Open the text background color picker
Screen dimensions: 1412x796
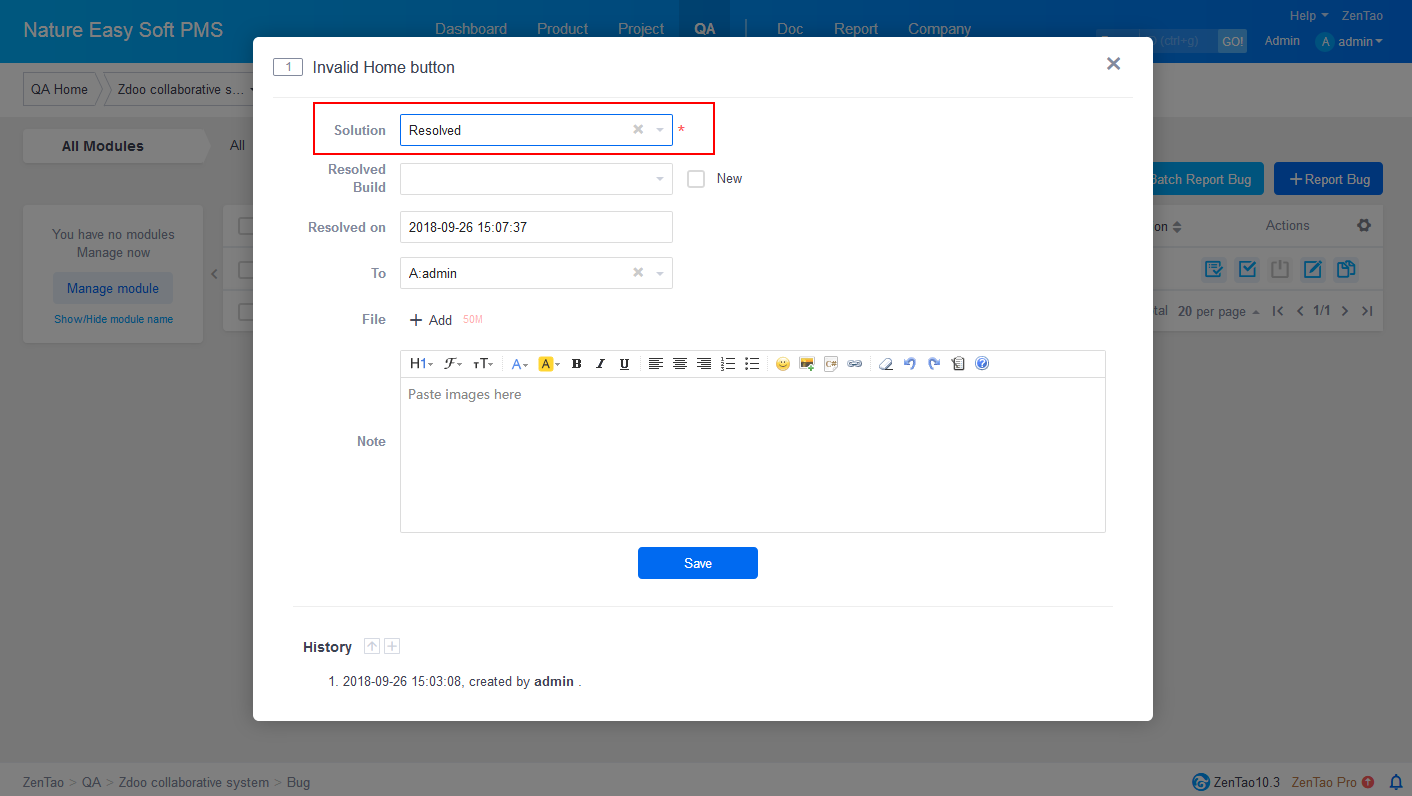click(549, 364)
